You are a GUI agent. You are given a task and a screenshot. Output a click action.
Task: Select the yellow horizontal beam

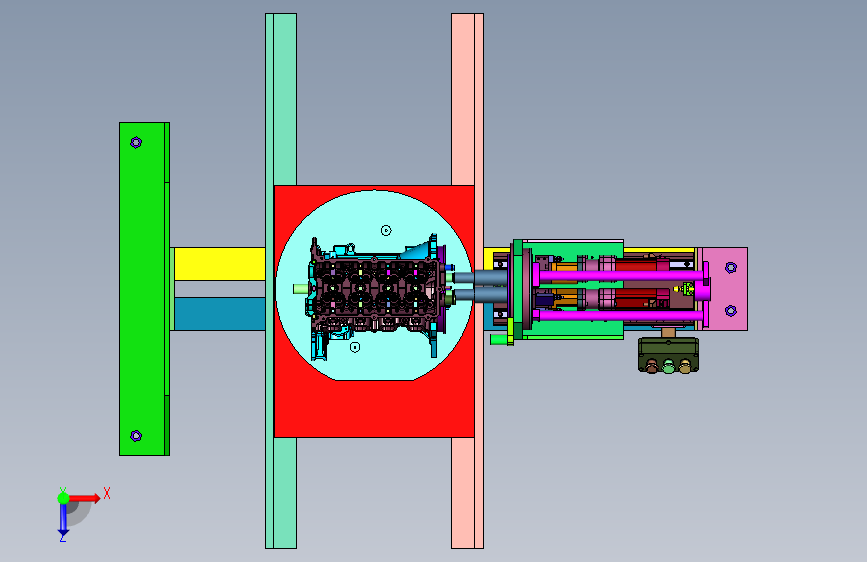click(220, 264)
